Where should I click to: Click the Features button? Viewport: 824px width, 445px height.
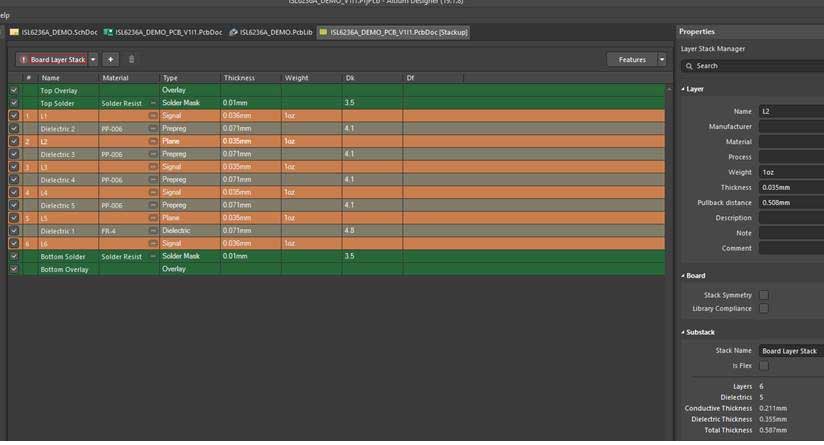click(x=631, y=60)
